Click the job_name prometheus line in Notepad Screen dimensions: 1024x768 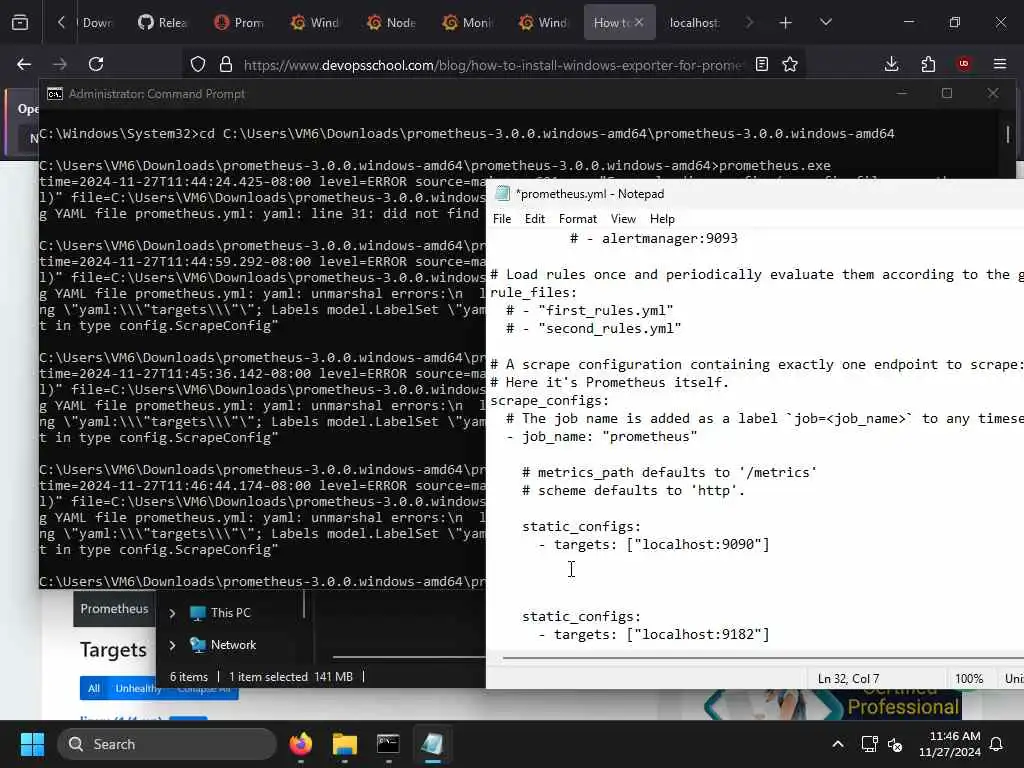(x=601, y=436)
